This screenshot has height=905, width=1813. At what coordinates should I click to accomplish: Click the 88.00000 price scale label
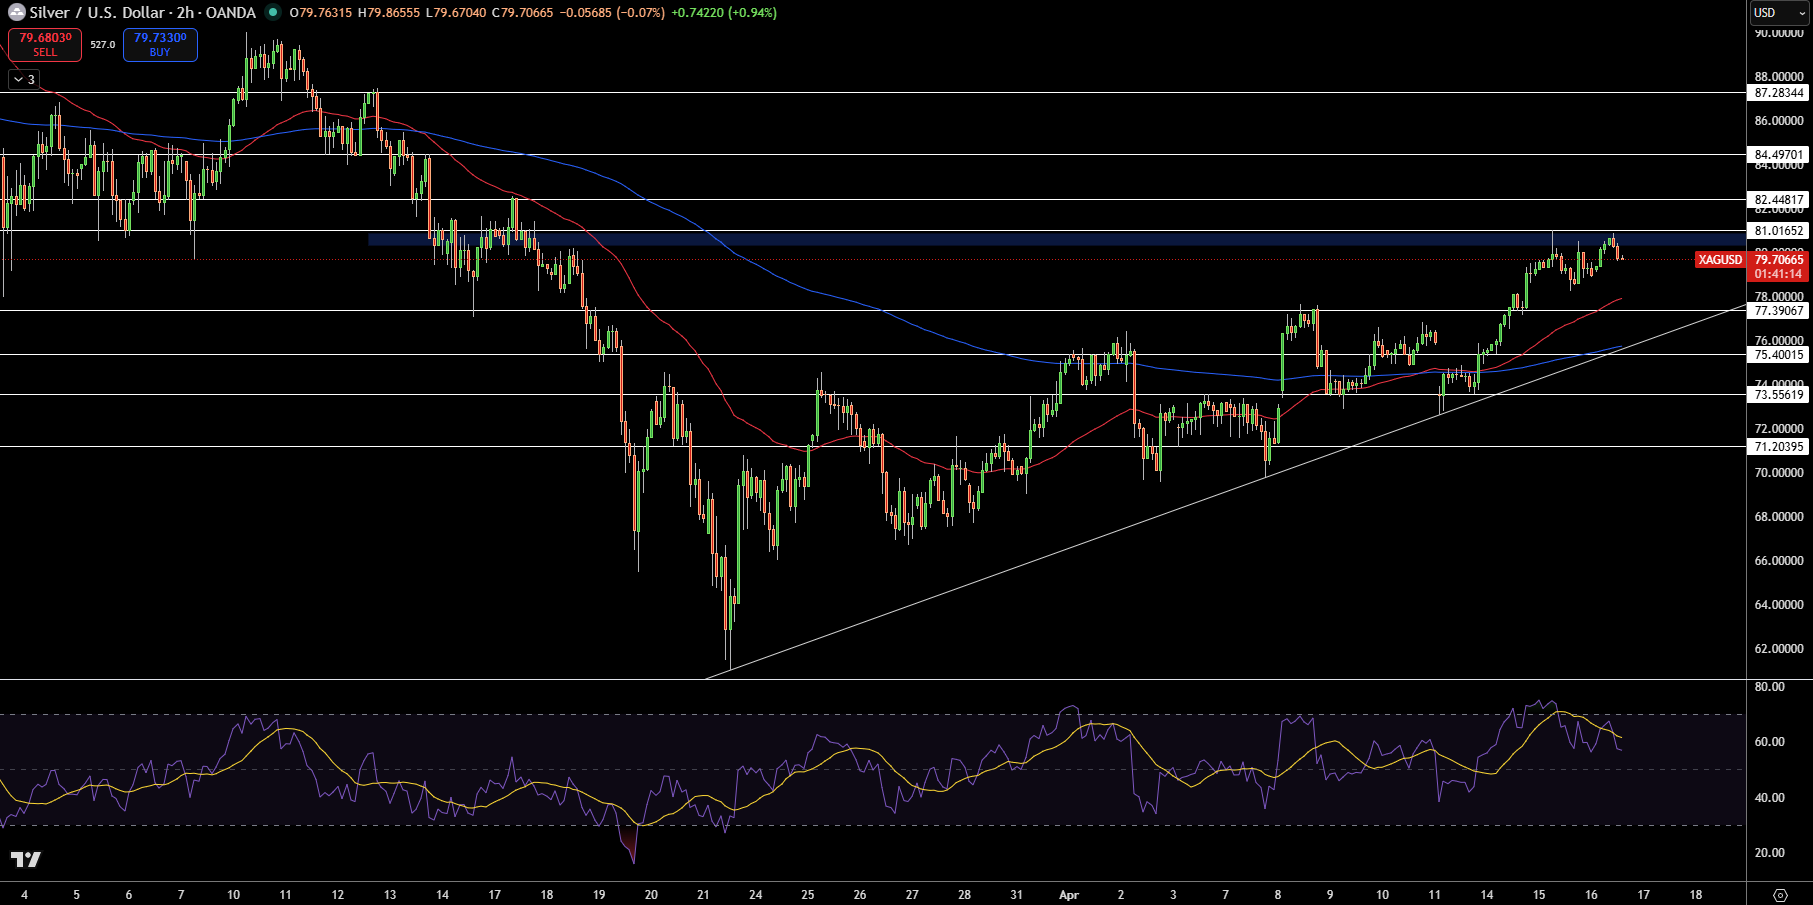click(x=1779, y=77)
